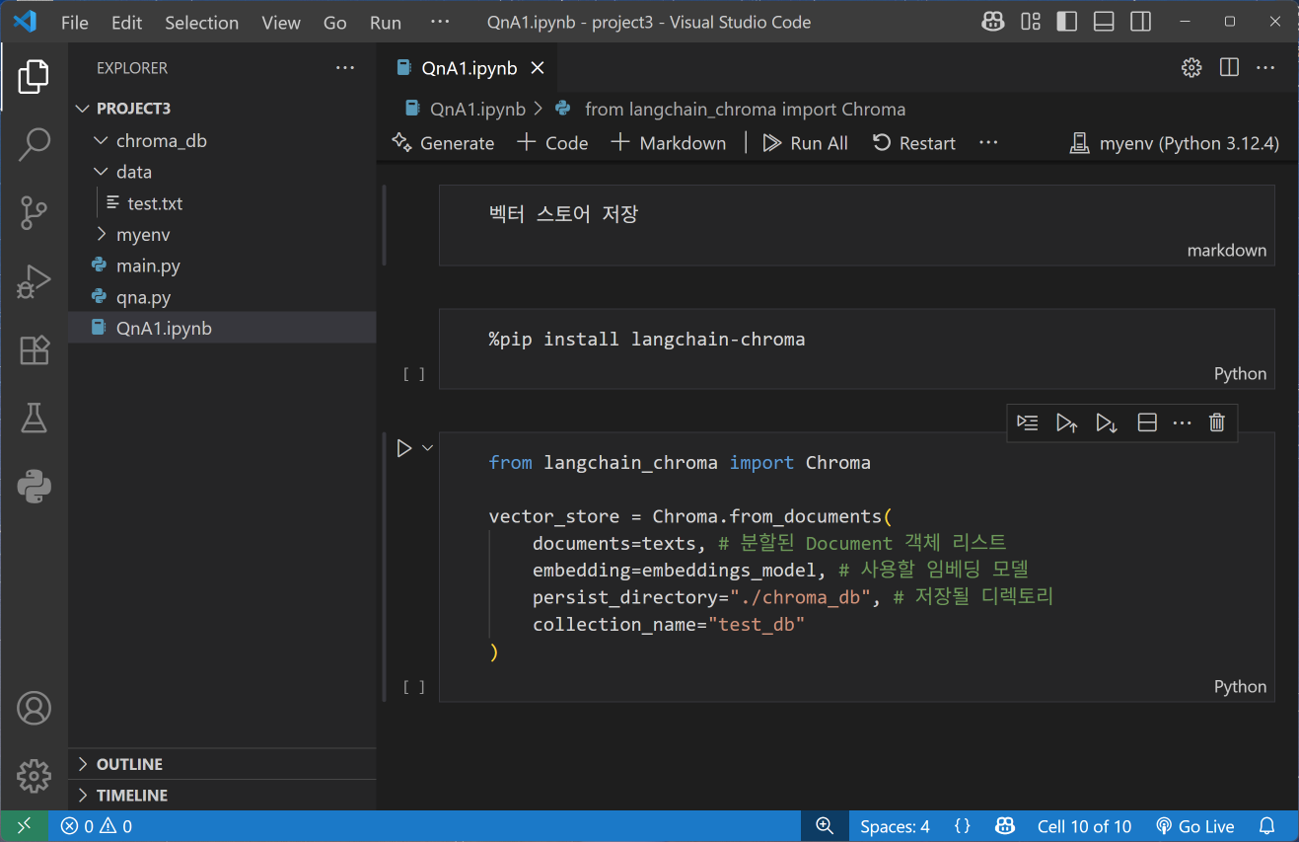Expand the TIMELINE section
Viewport: 1299px width, 842px height.
pyautogui.click(x=222, y=795)
